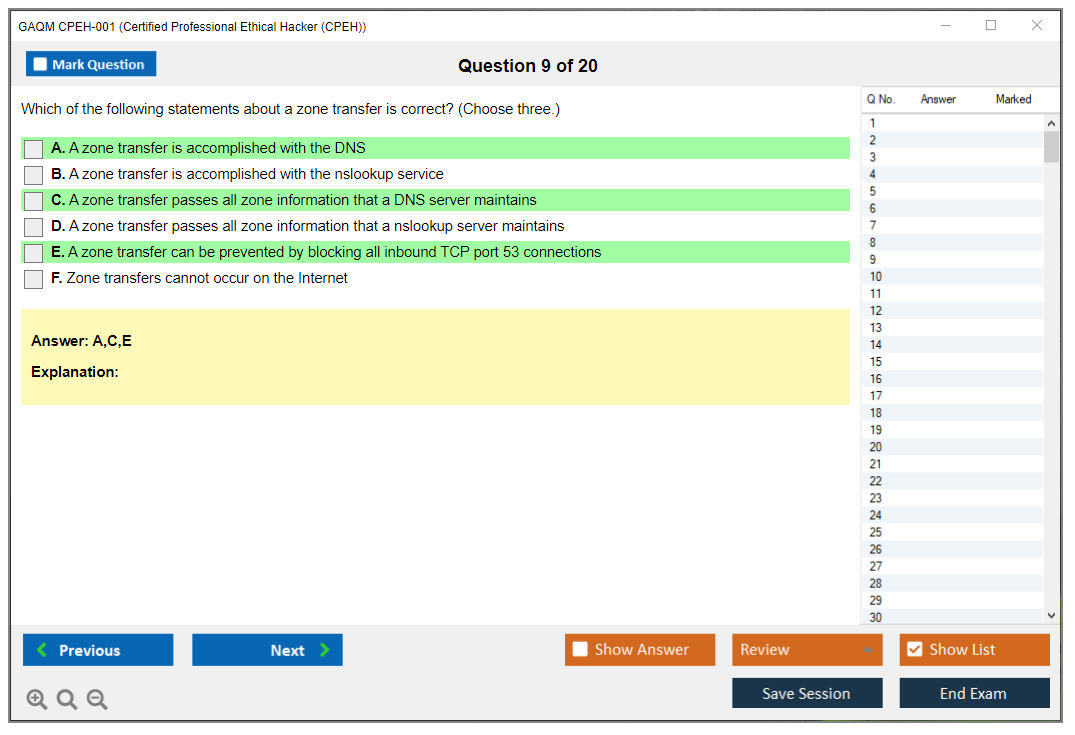Tick the checkbox for option A
Viewport: 1075px width, 735px height.
34,149
